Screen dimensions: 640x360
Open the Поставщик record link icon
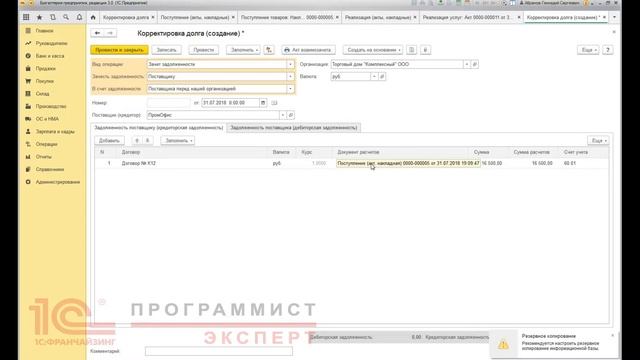coord(291,115)
